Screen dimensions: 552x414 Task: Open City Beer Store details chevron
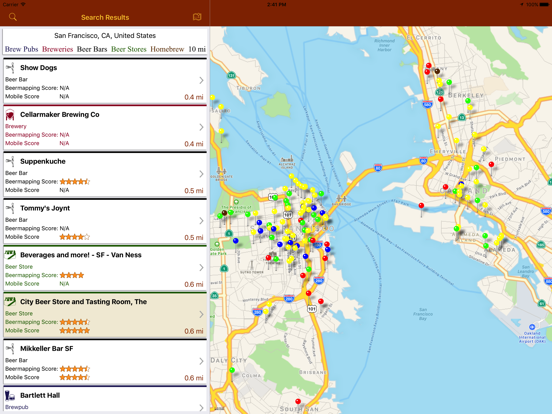(x=201, y=314)
